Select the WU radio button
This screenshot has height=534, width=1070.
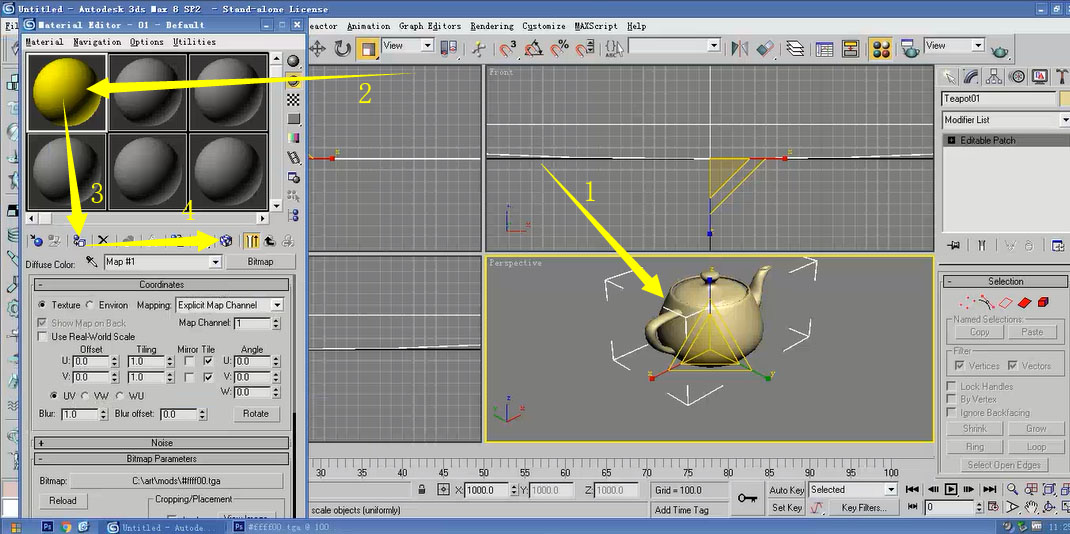point(119,396)
